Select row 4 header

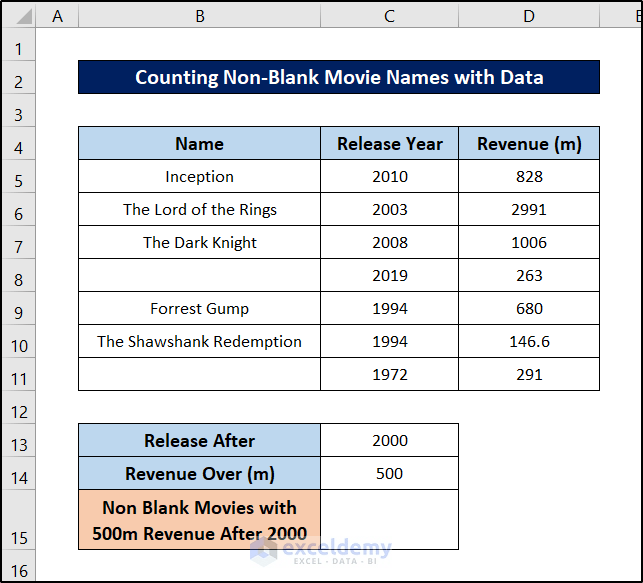coord(19,143)
